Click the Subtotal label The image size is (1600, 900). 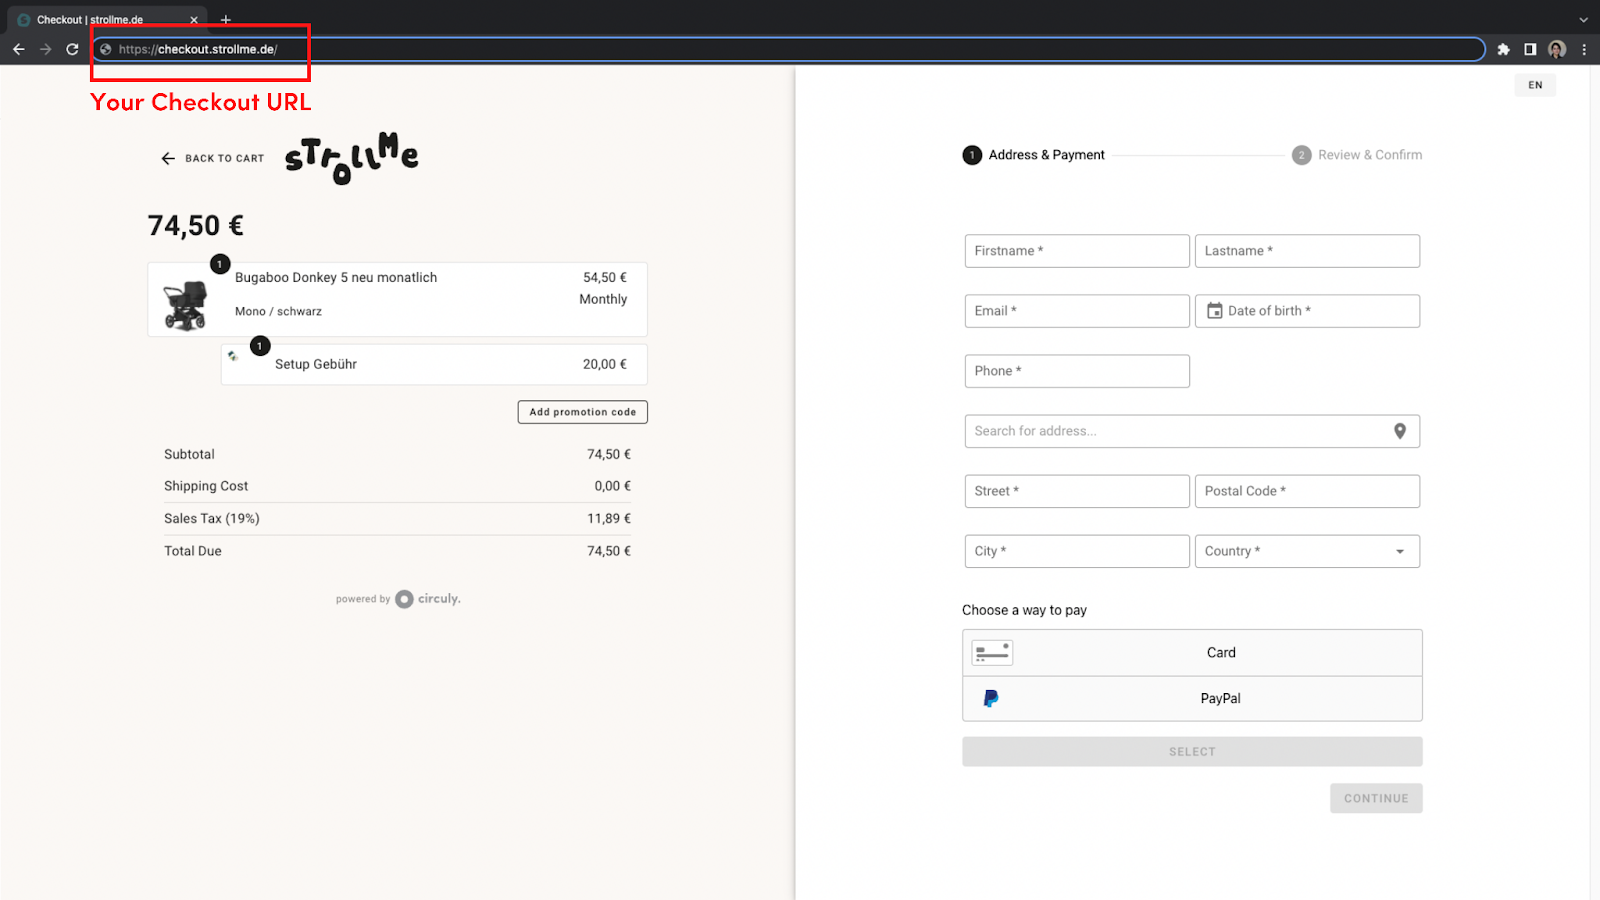pyautogui.click(x=189, y=454)
